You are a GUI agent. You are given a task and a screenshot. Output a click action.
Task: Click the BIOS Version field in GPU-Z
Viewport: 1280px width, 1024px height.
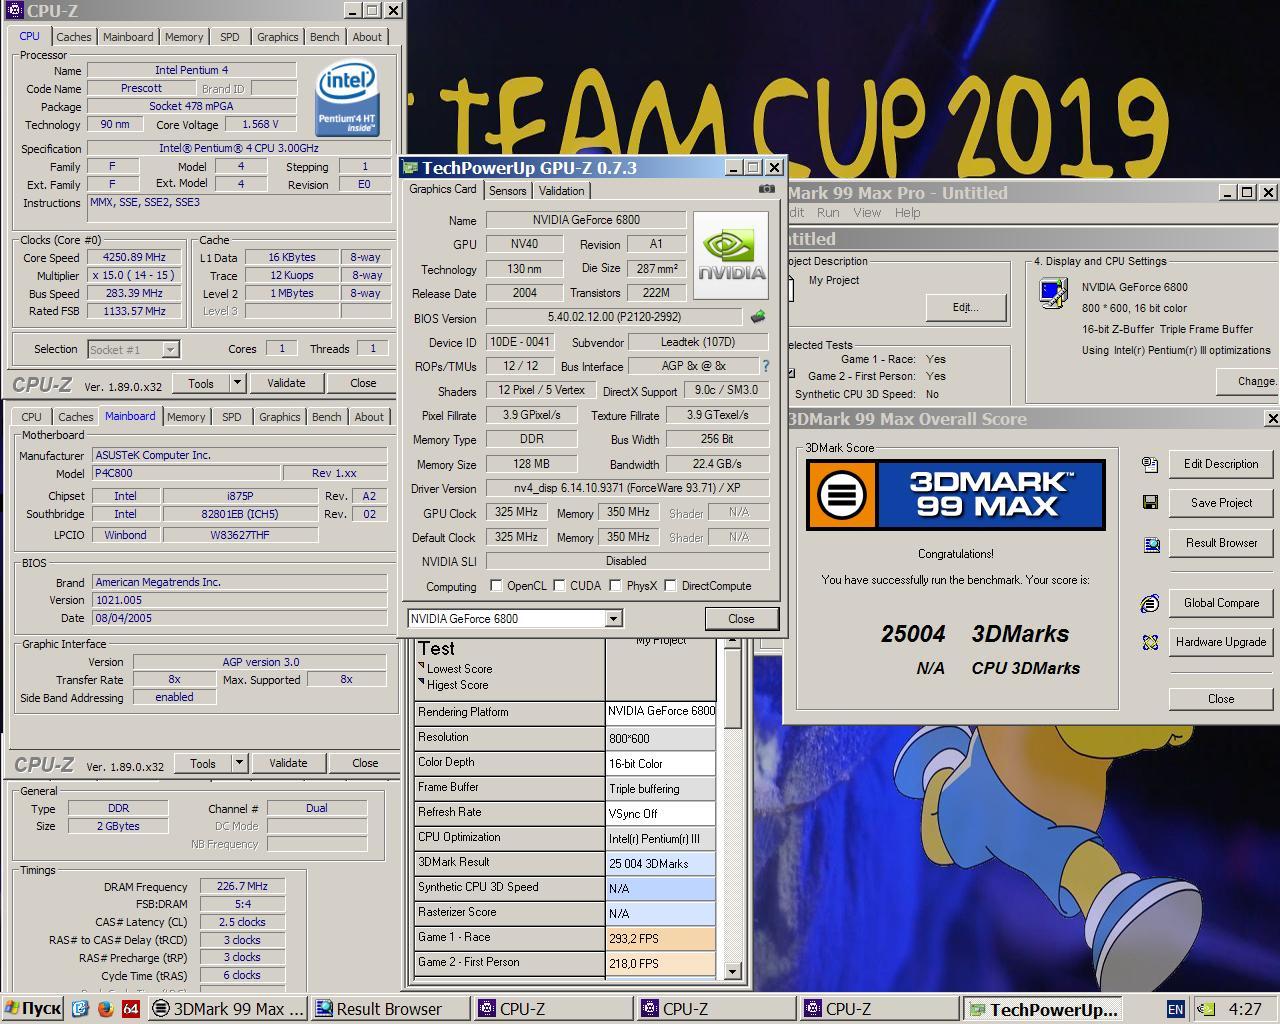pos(614,317)
